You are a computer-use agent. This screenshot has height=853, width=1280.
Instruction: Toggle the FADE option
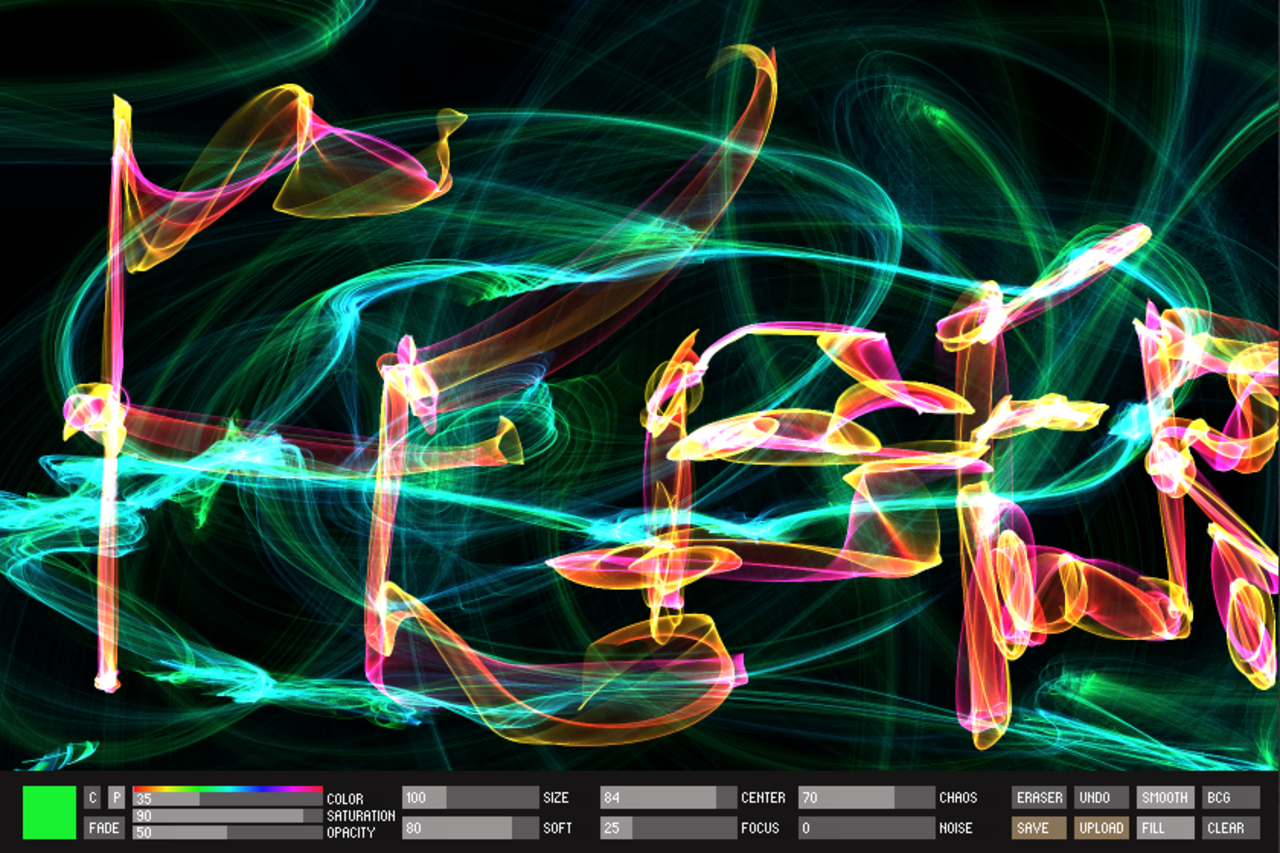click(x=104, y=828)
